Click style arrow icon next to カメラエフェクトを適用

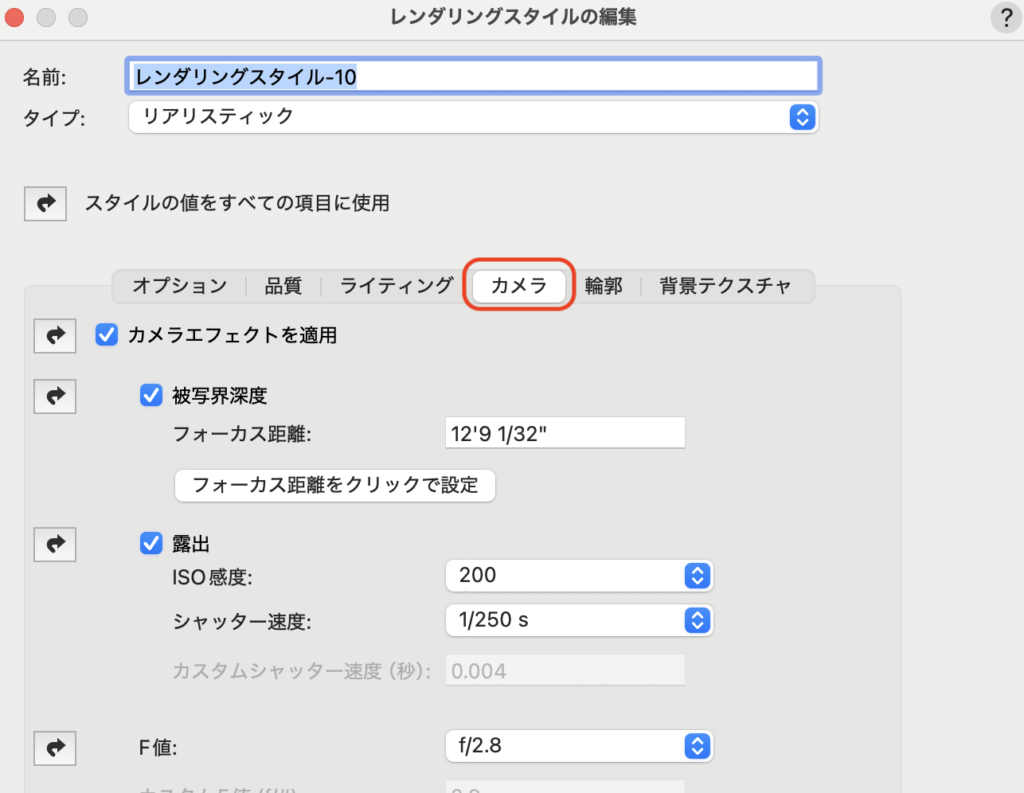(x=55, y=336)
